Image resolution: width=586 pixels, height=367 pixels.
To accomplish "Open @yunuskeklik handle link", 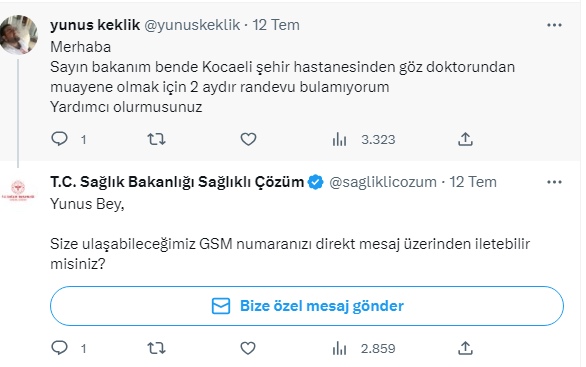I will [x=192, y=25].
